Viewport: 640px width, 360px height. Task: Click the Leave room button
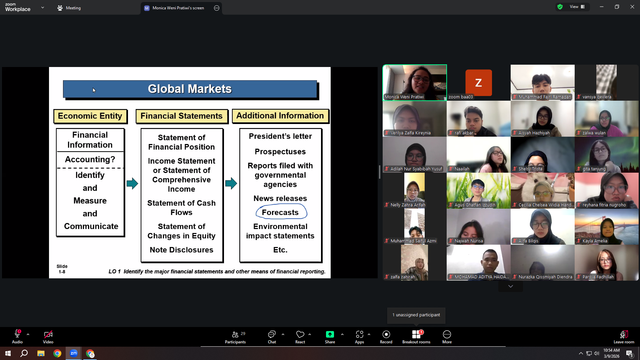coord(624,337)
